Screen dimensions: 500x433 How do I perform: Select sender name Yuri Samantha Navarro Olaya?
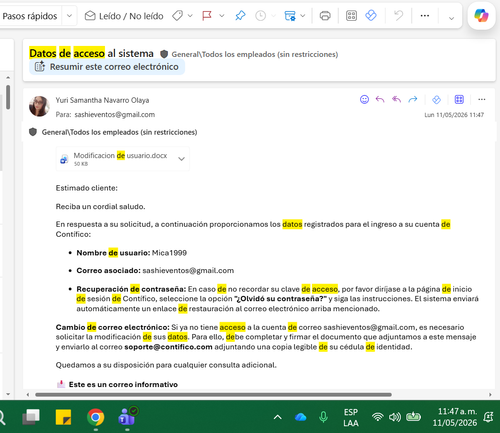[102, 100]
